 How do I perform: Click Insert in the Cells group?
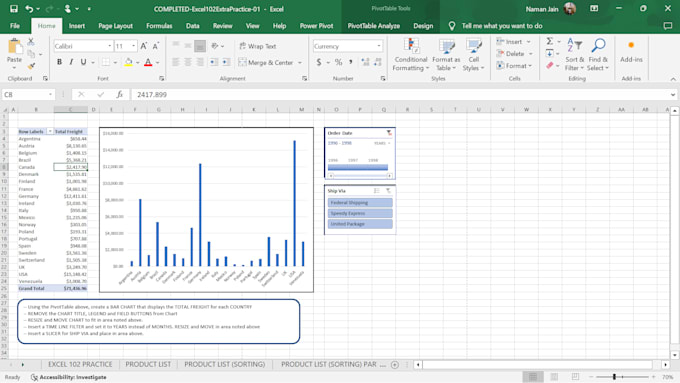[510, 42]
